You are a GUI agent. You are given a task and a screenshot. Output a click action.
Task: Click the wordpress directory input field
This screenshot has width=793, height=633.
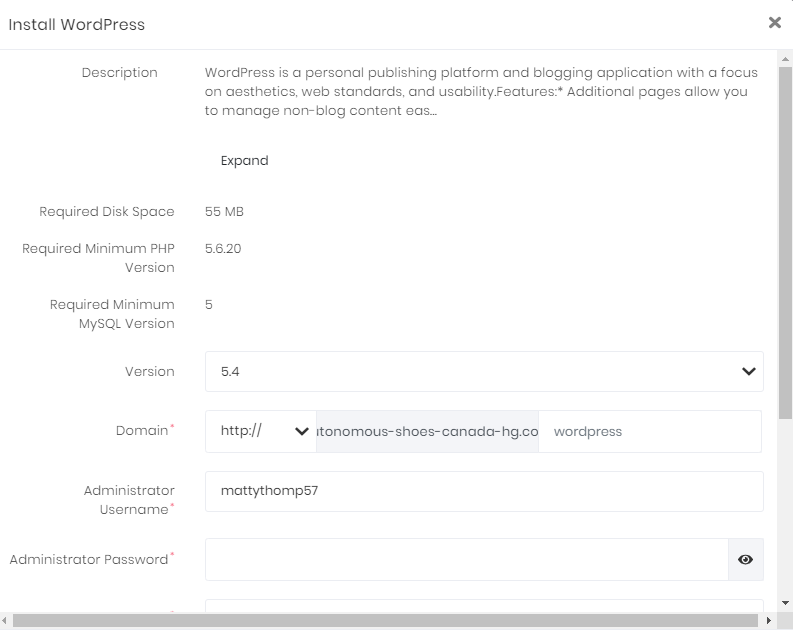[650, 431]
